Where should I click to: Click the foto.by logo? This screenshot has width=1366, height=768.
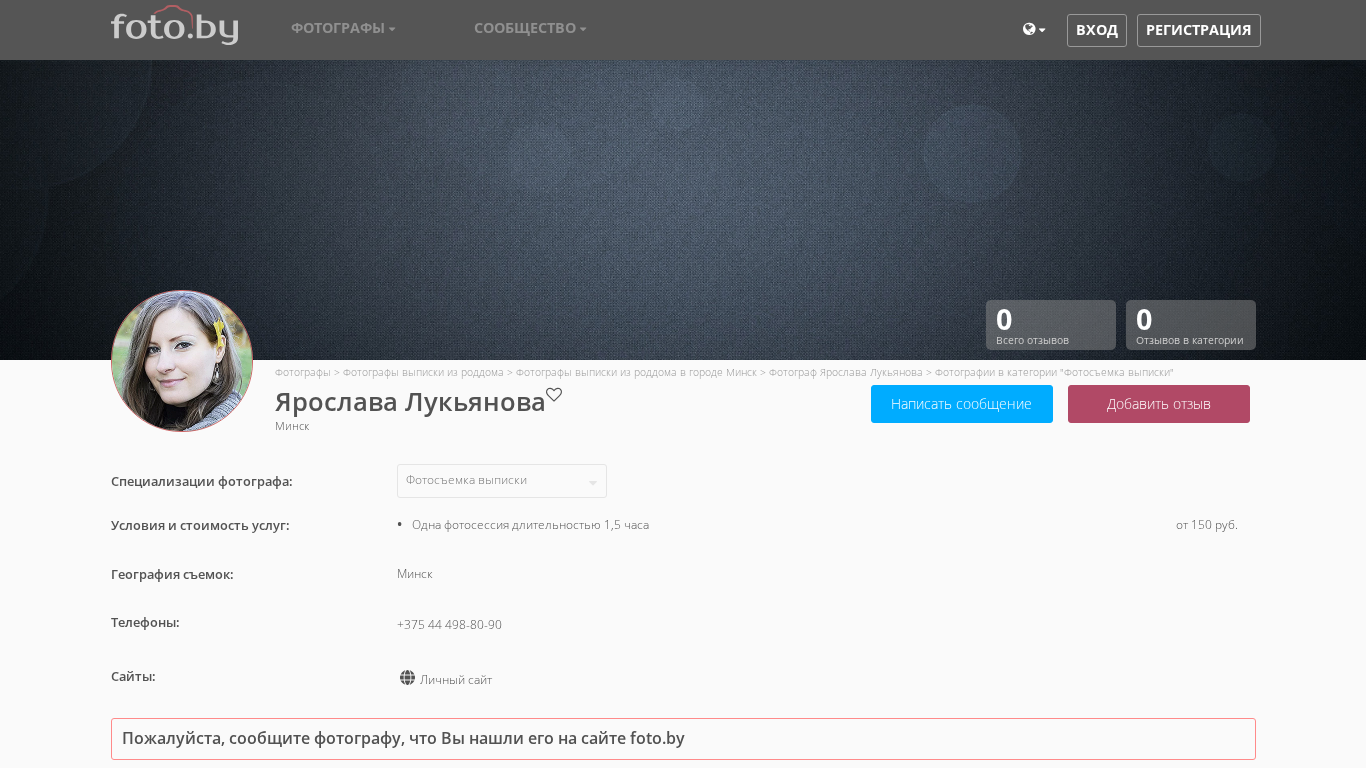pyautogui.click(x=174, y=26)
